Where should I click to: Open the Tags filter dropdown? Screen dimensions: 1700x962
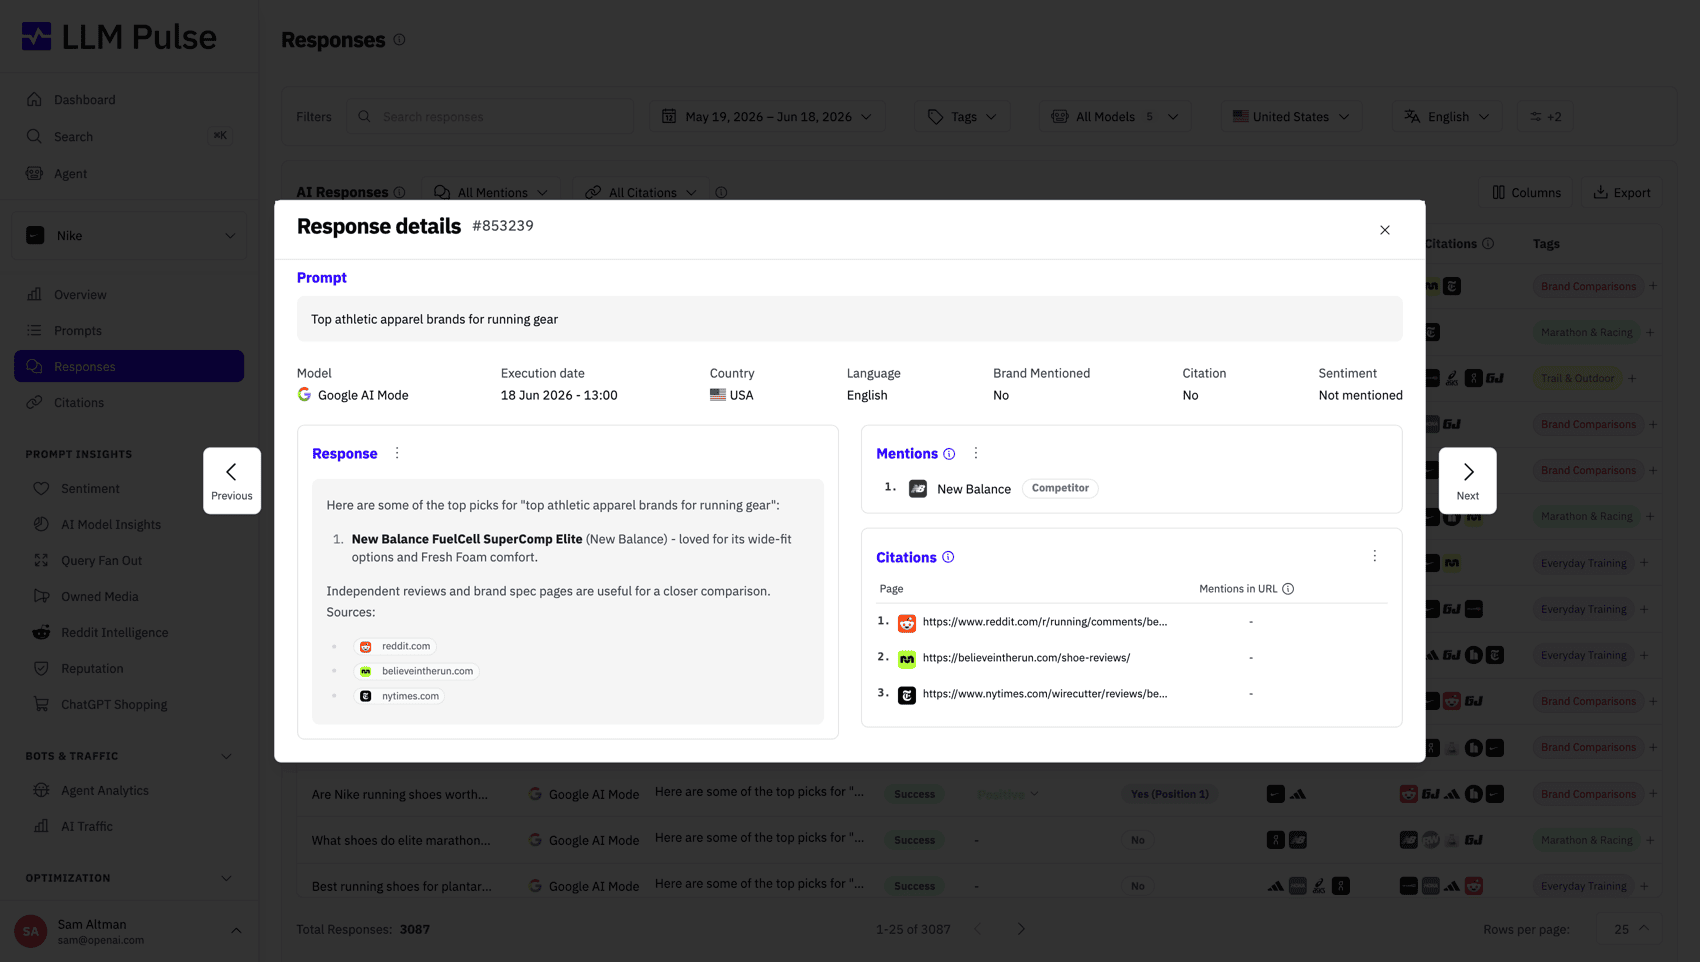click(962, 117)
